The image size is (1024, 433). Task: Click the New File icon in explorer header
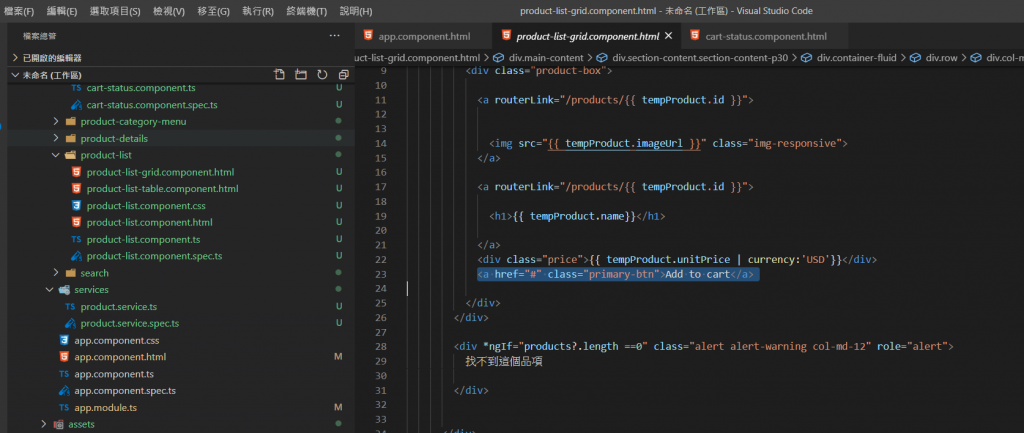coord(279,75)
